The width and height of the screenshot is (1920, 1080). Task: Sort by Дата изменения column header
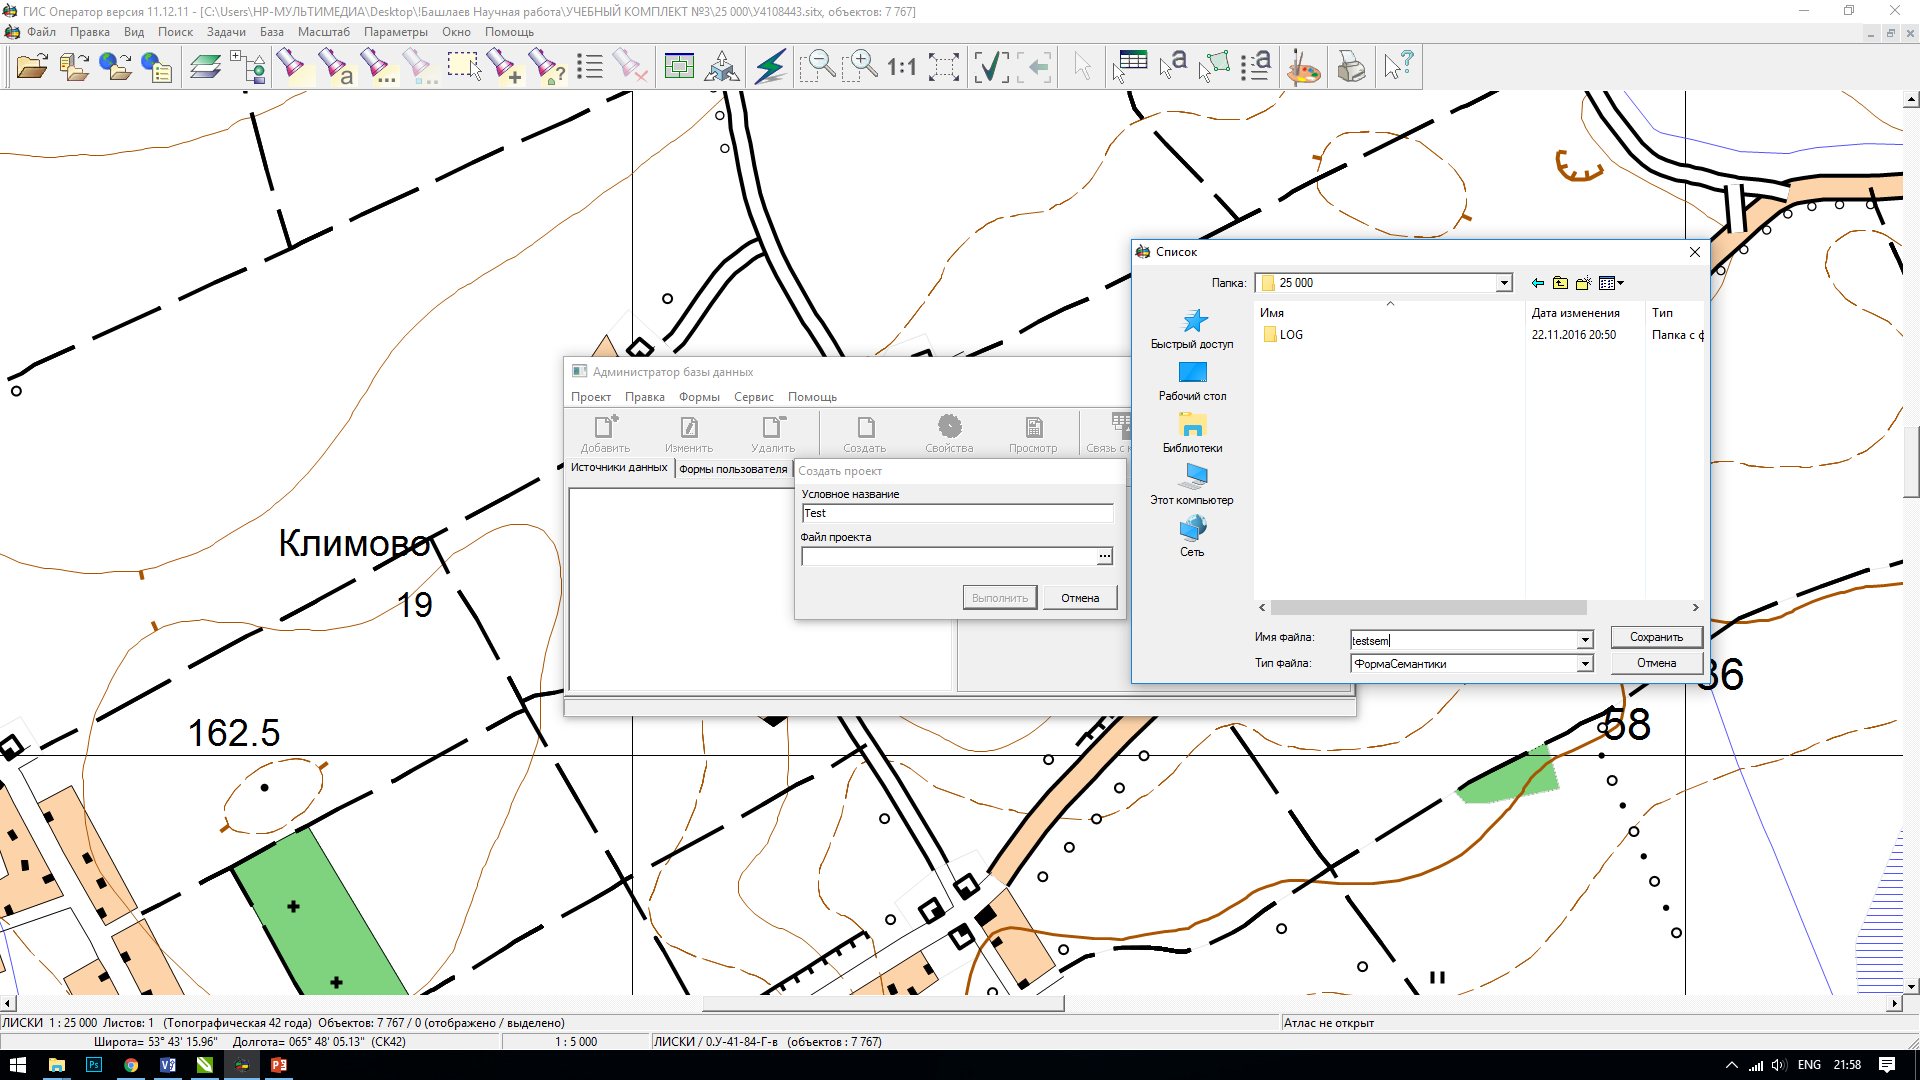[1576, 313]
